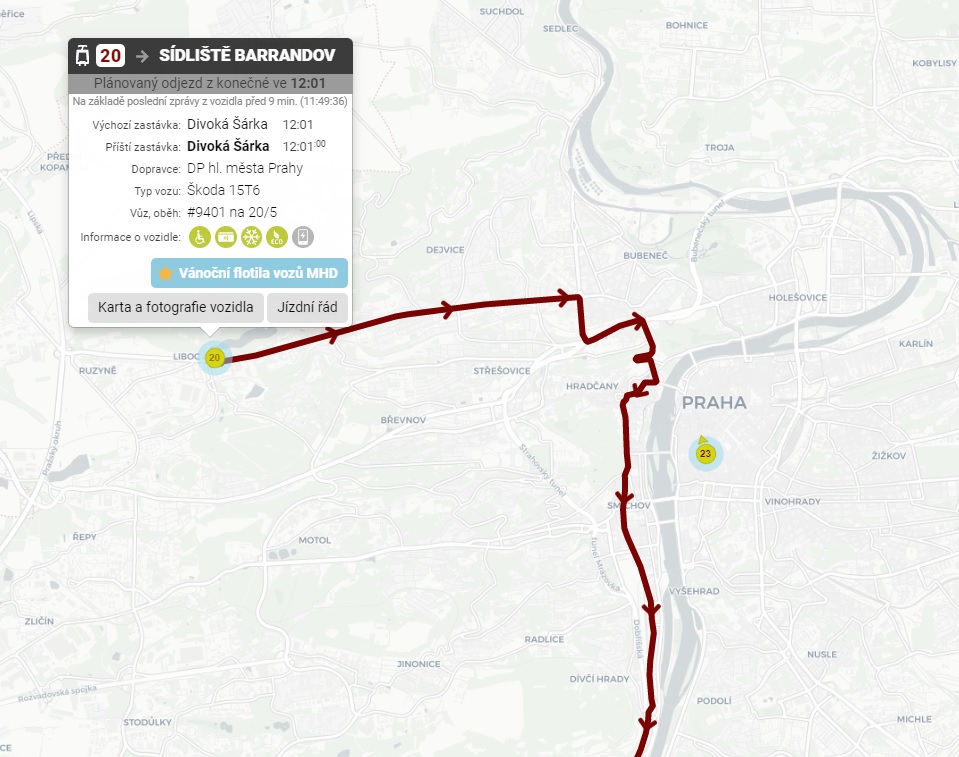Select the tram 20 map marker
Image resolution: width=959 pixels, height=757 pixels.
[x=214, y=358]
